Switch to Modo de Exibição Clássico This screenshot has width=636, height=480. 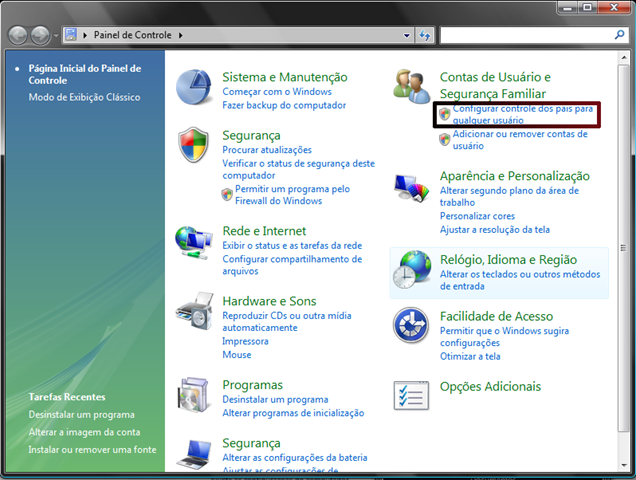click(x=84, y=97)
